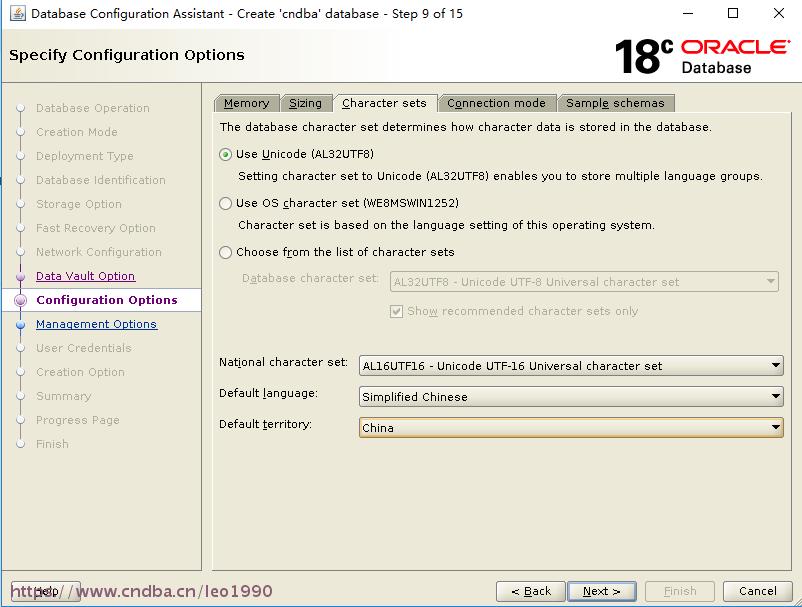Click the 'Default territory:' label
Screen dimensions: 802x607
265,424
